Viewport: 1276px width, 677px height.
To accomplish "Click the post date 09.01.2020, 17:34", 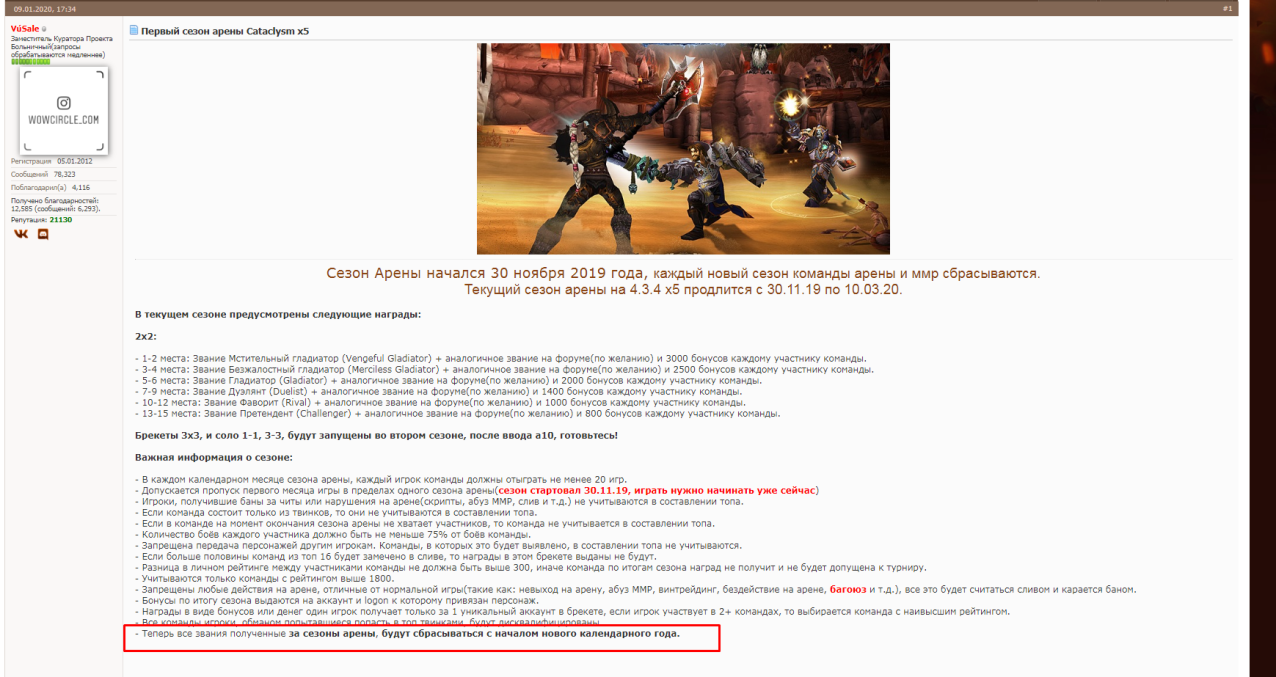I will tap(45, 8).
